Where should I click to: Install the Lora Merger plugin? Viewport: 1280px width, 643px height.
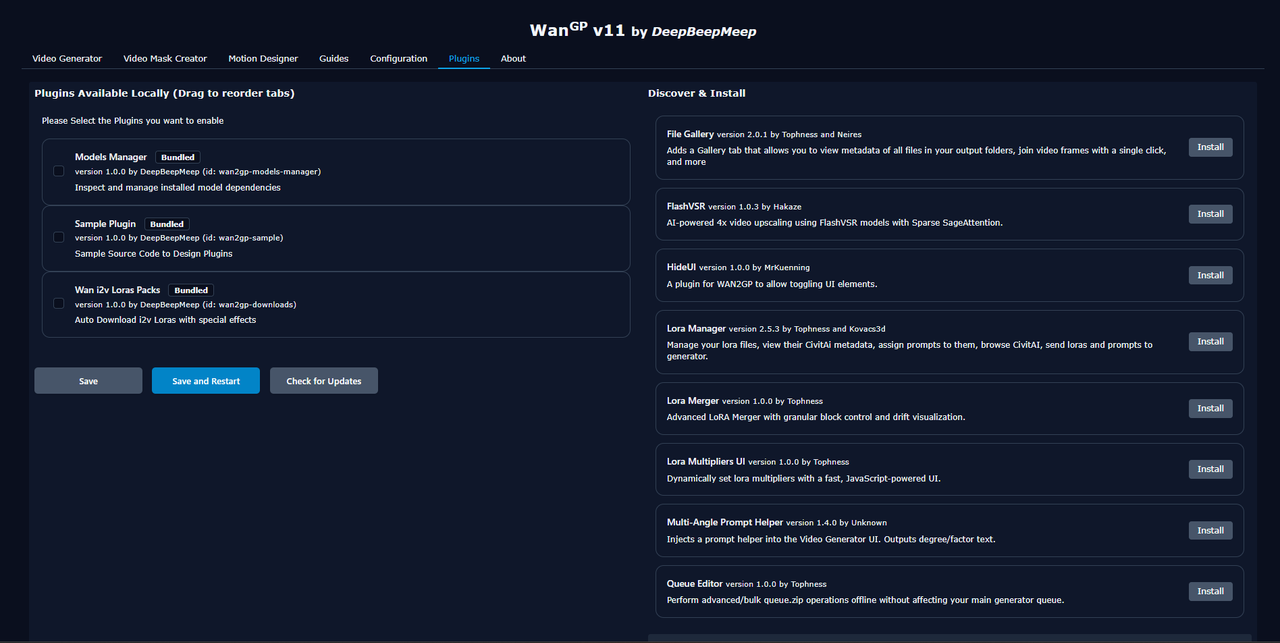tap(1210, 408)
